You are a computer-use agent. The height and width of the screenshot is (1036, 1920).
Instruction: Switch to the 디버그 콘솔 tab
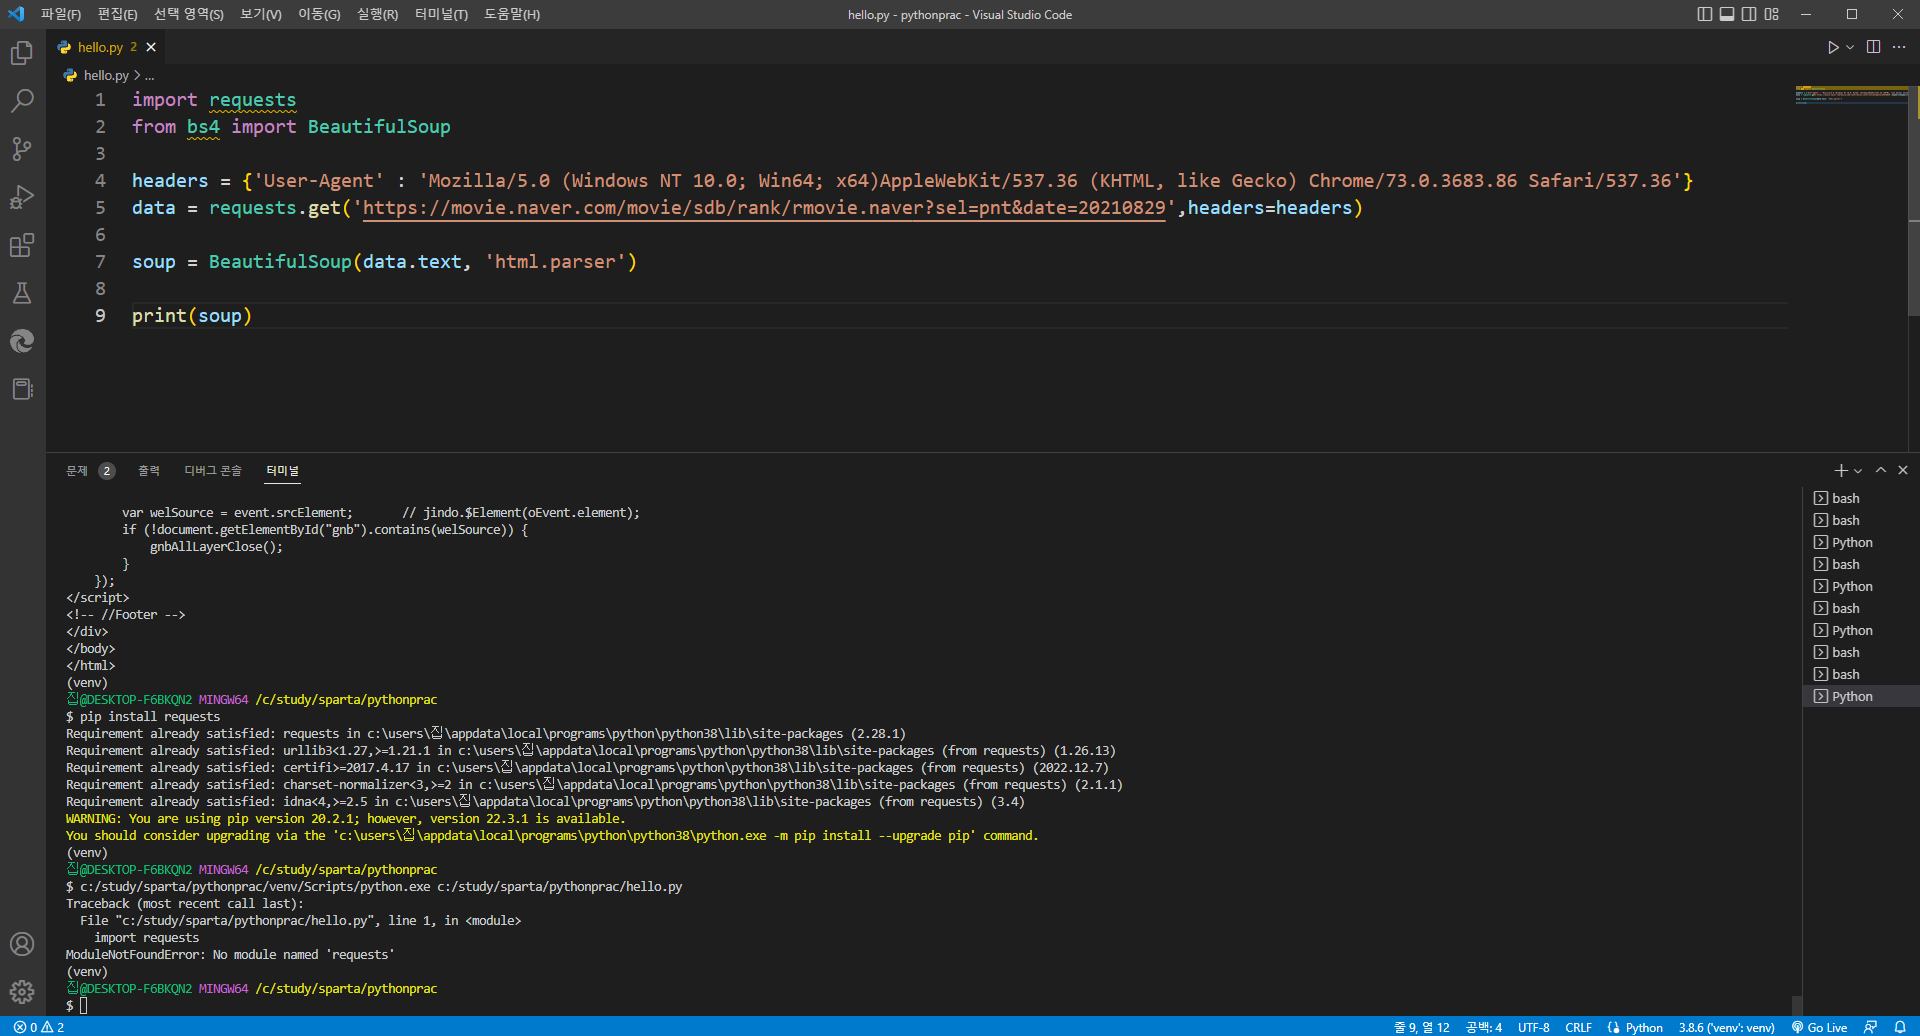point(213,470)
